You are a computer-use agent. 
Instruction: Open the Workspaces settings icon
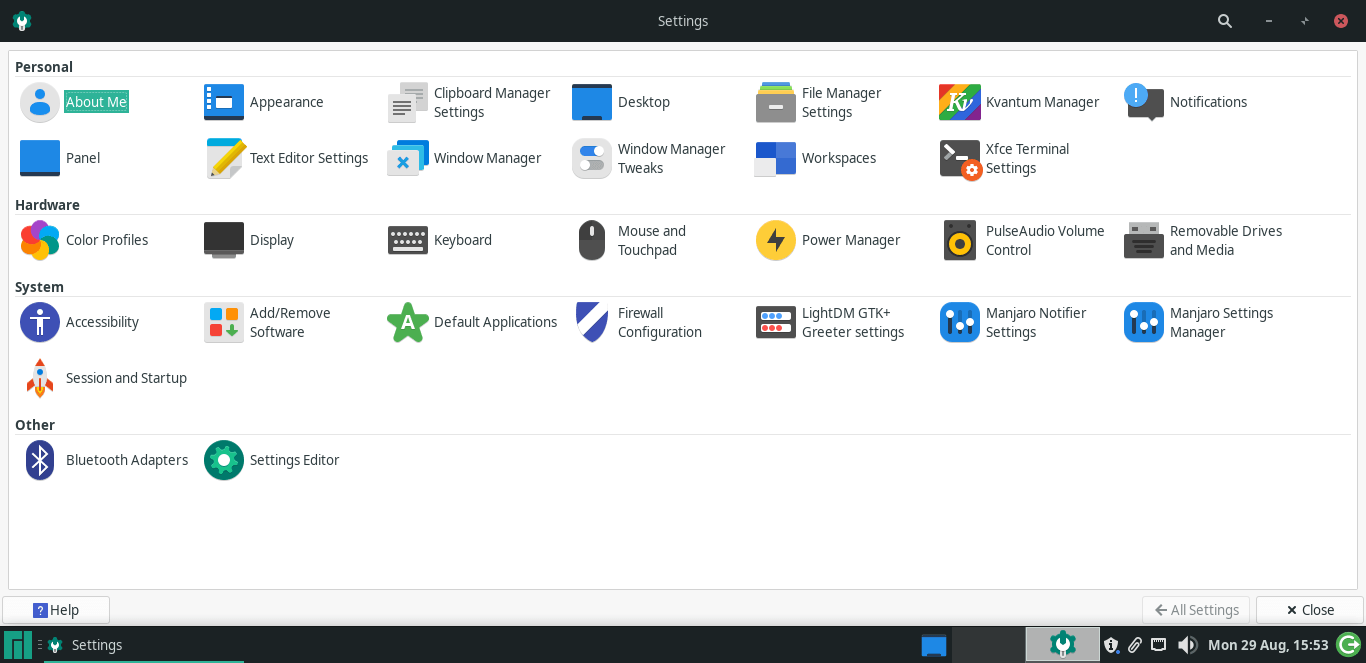[x=776, y=158]
